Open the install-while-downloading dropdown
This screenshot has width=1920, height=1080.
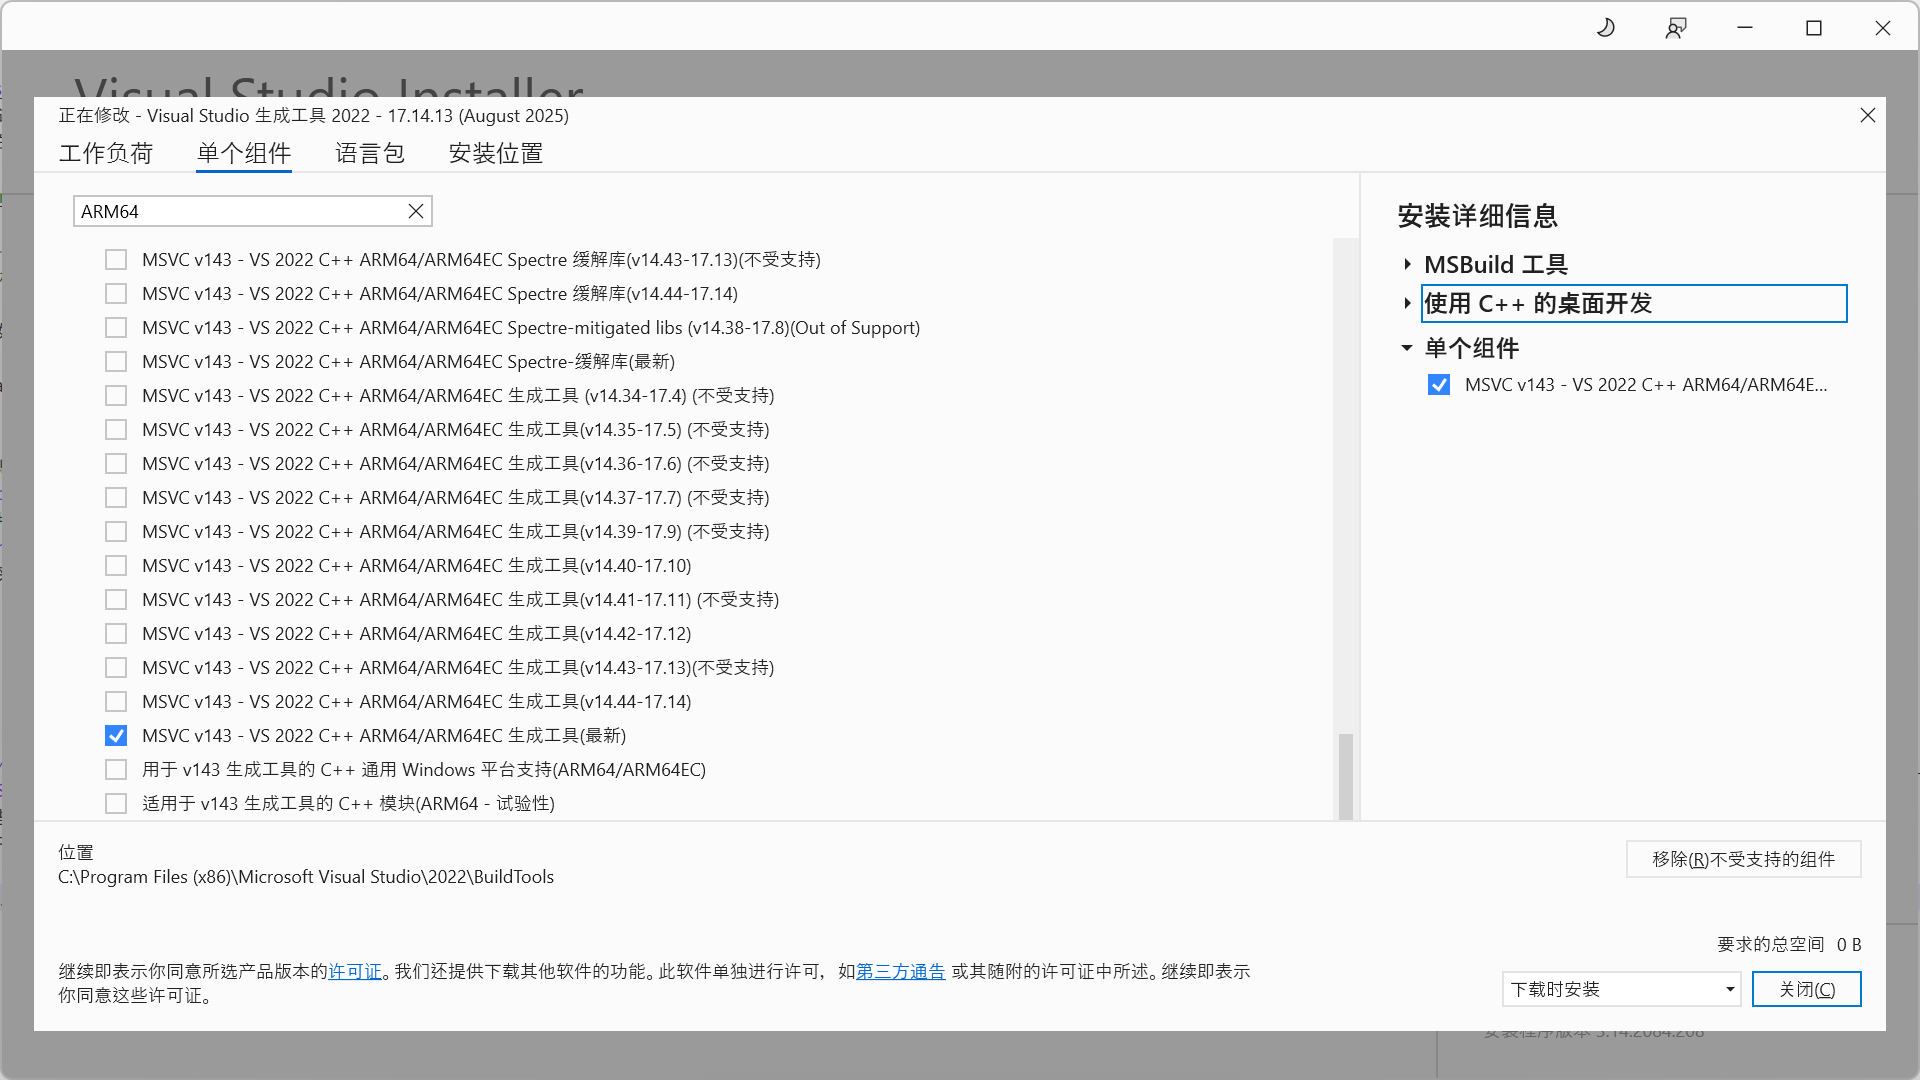coord(1620,989)
